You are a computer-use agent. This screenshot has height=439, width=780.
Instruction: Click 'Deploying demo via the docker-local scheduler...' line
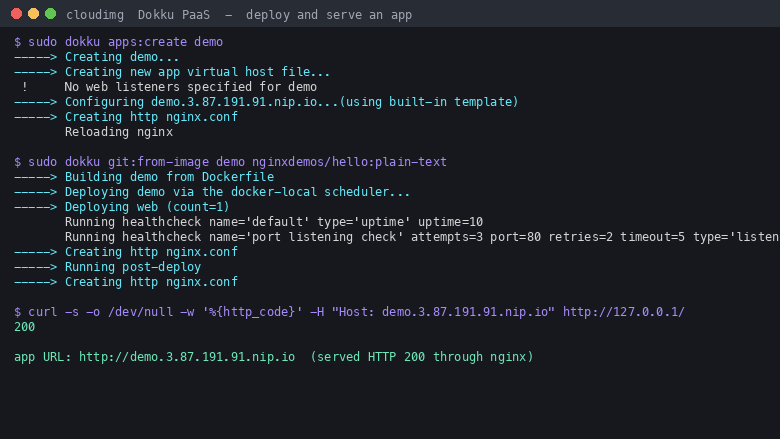[x=212, y=192]
